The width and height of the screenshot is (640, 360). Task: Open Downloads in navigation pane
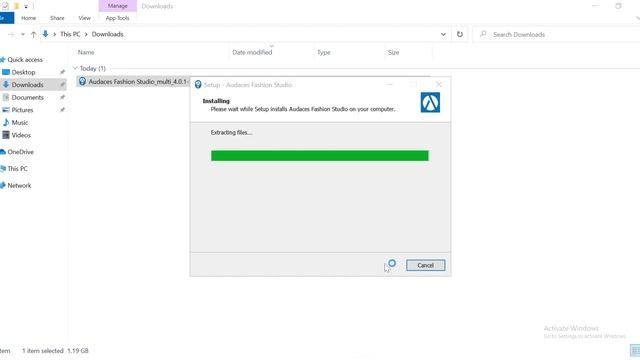click(x=27, y=85)
